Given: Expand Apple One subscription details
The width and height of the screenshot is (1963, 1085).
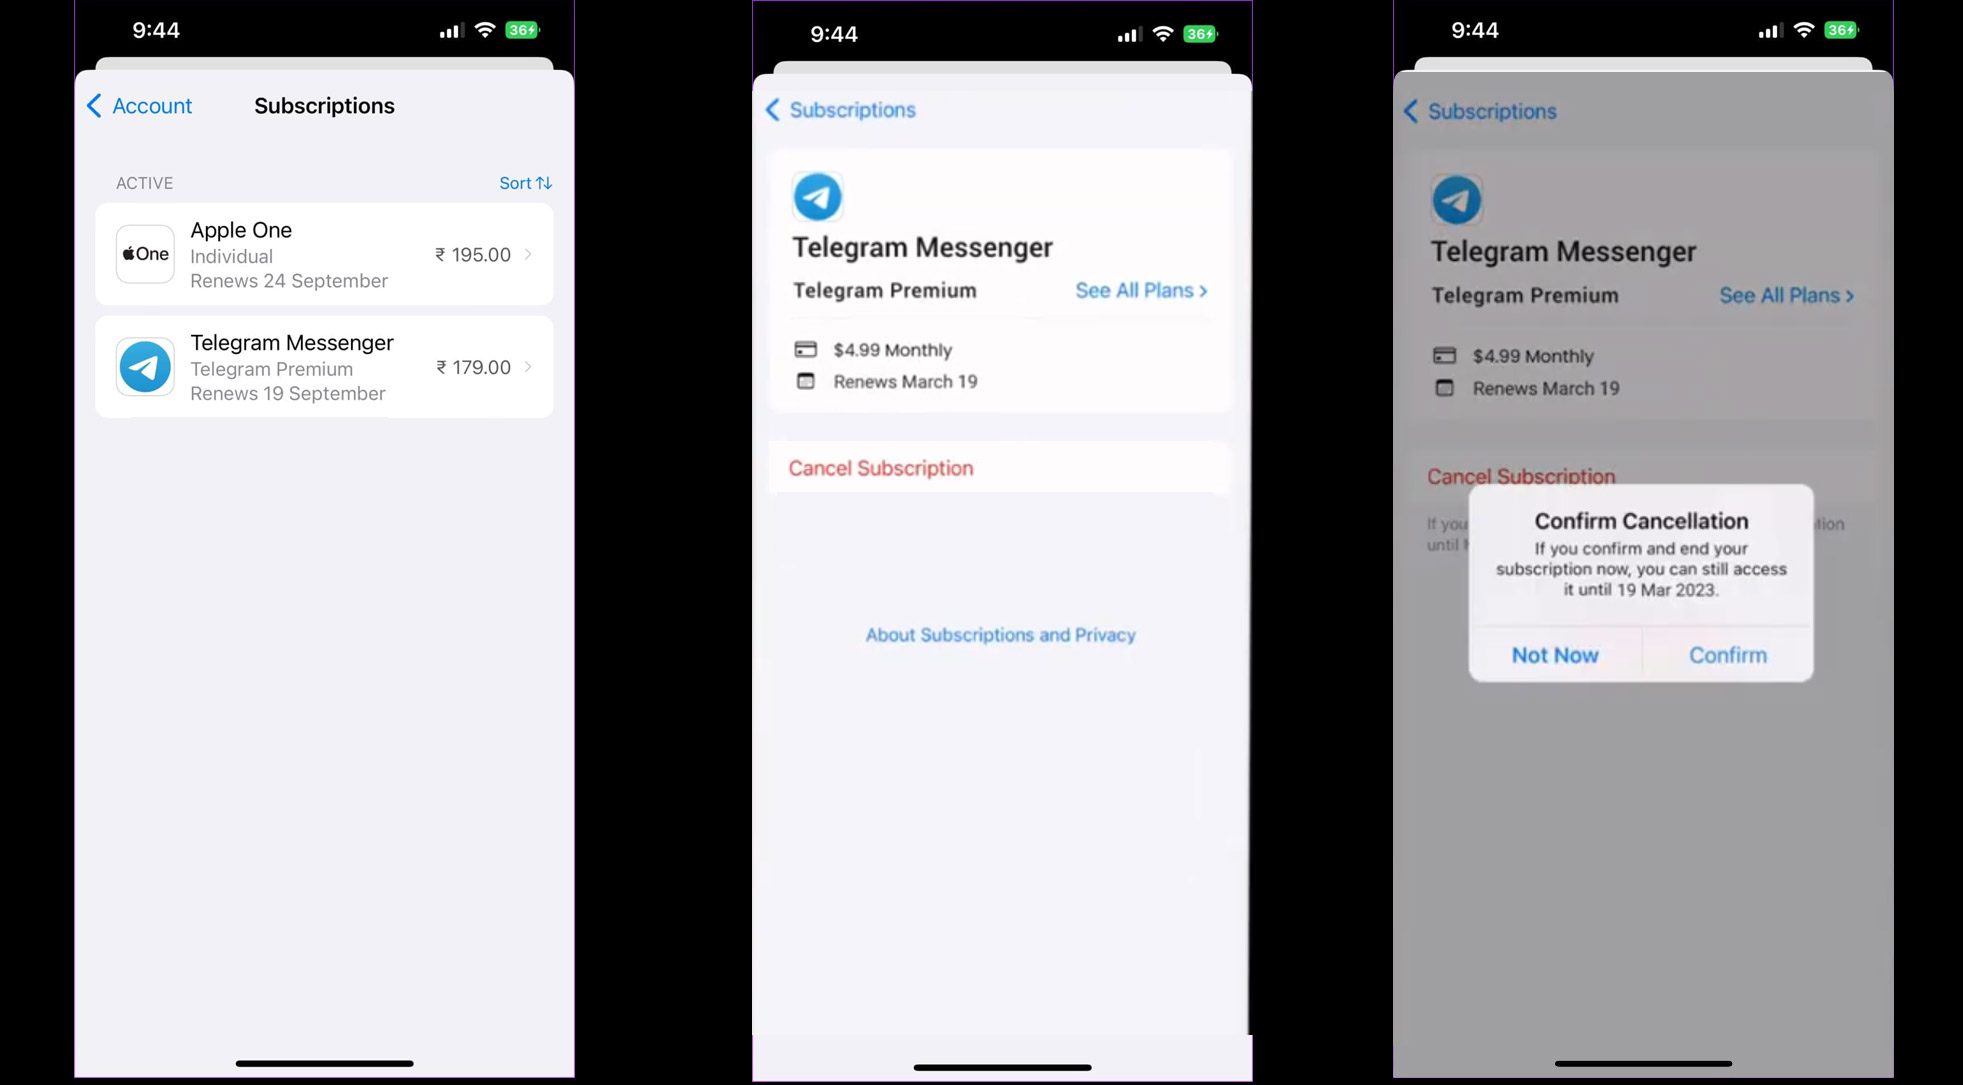Looking at the screenshot, I should (x=325, y=254).
